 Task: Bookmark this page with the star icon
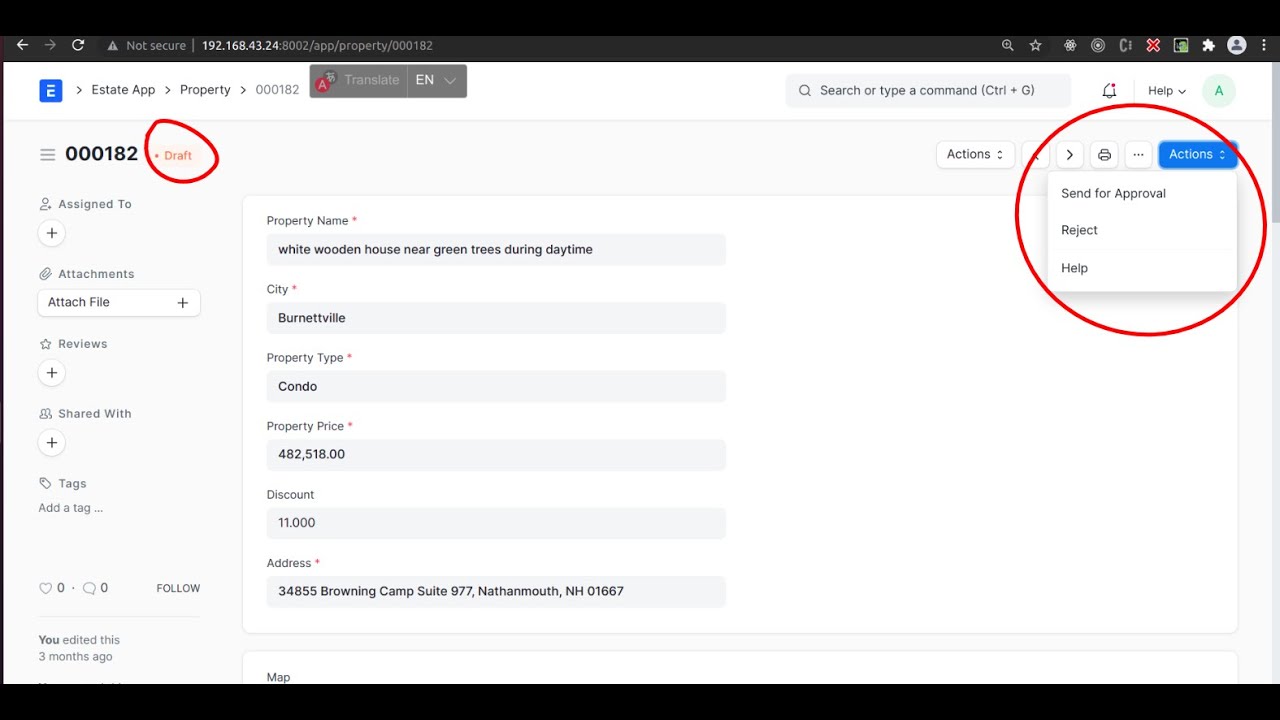(x=1035, y=45)
